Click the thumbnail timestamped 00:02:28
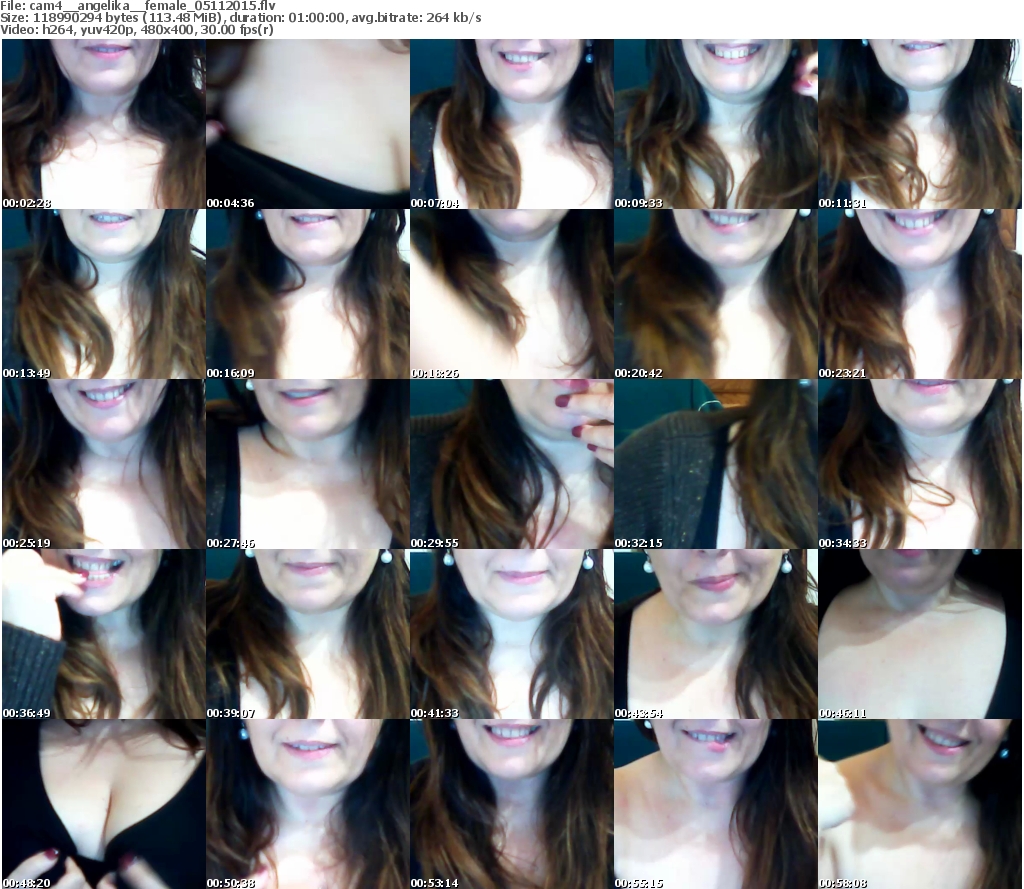The image size is (1024, 889). pyautogui.click(x=103, y=124)
